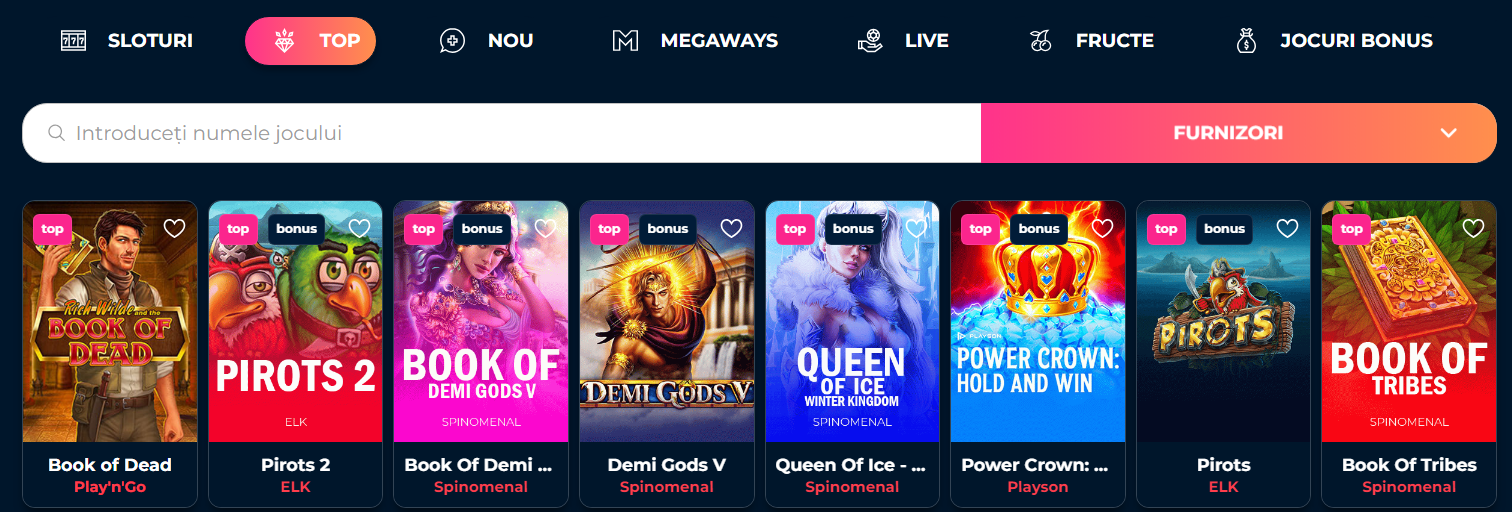Click the Play'nGo provider link
Screen dimensions: 1512x512
pos(110,487)
